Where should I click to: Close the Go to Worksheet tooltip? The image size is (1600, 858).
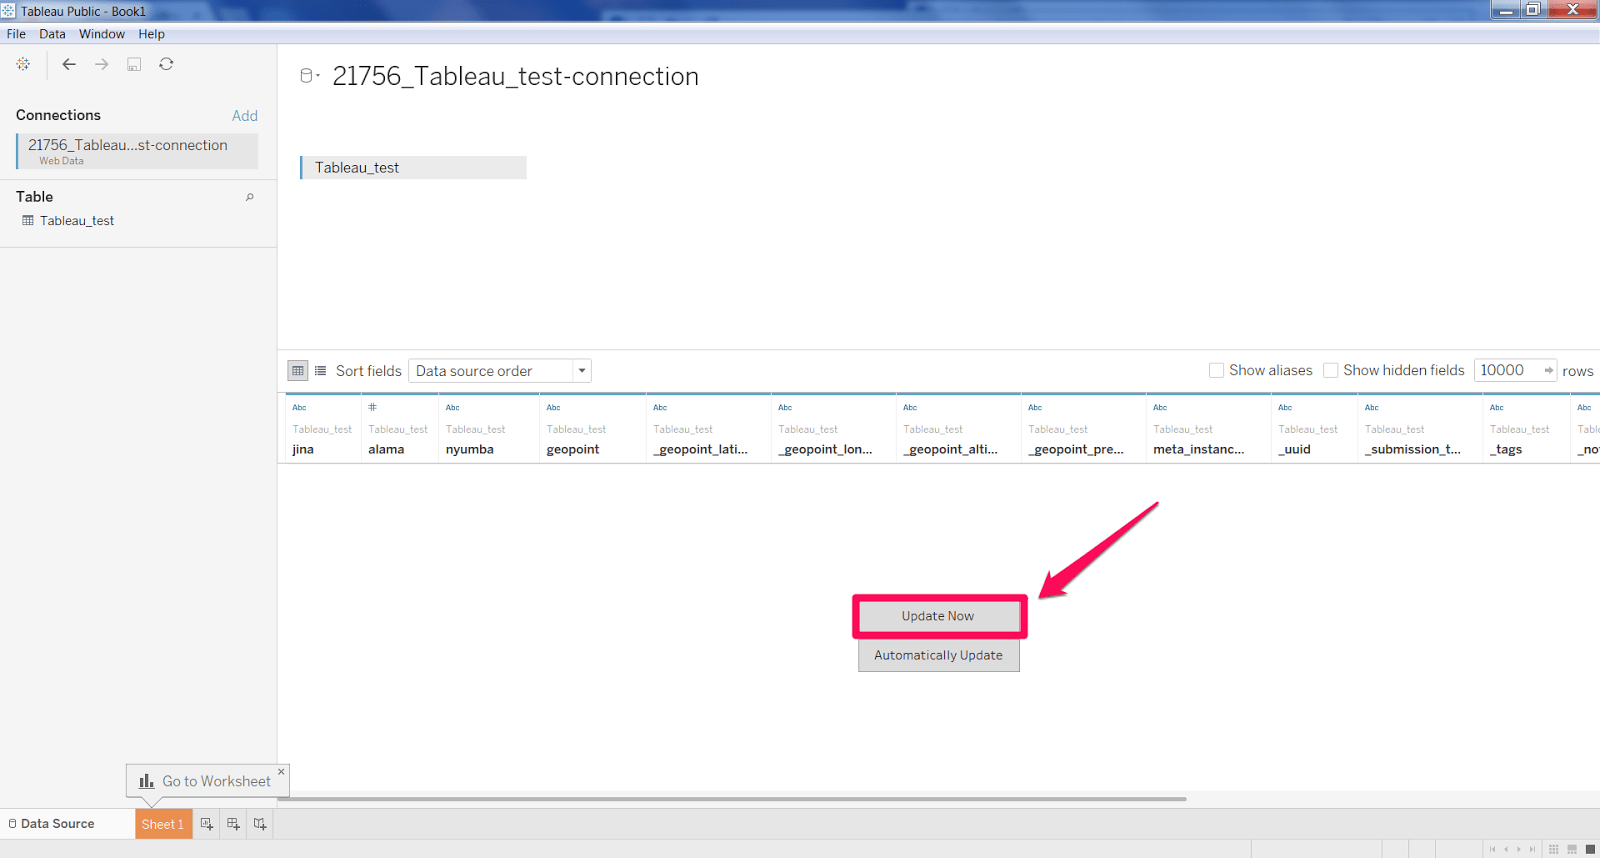point(281,771)
